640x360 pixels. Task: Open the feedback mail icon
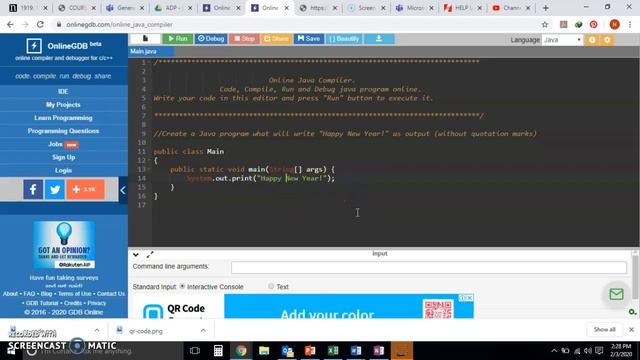point(616,294)
